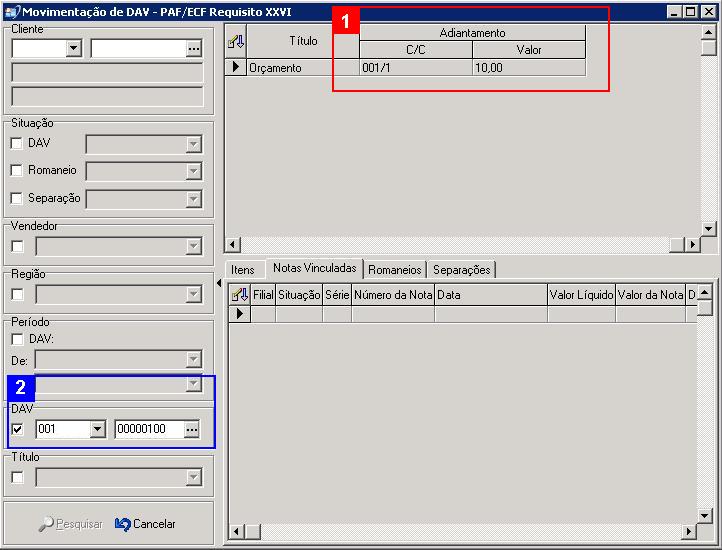Enable the DAV situação checkbox
The image size is (722, 550).
17,143
